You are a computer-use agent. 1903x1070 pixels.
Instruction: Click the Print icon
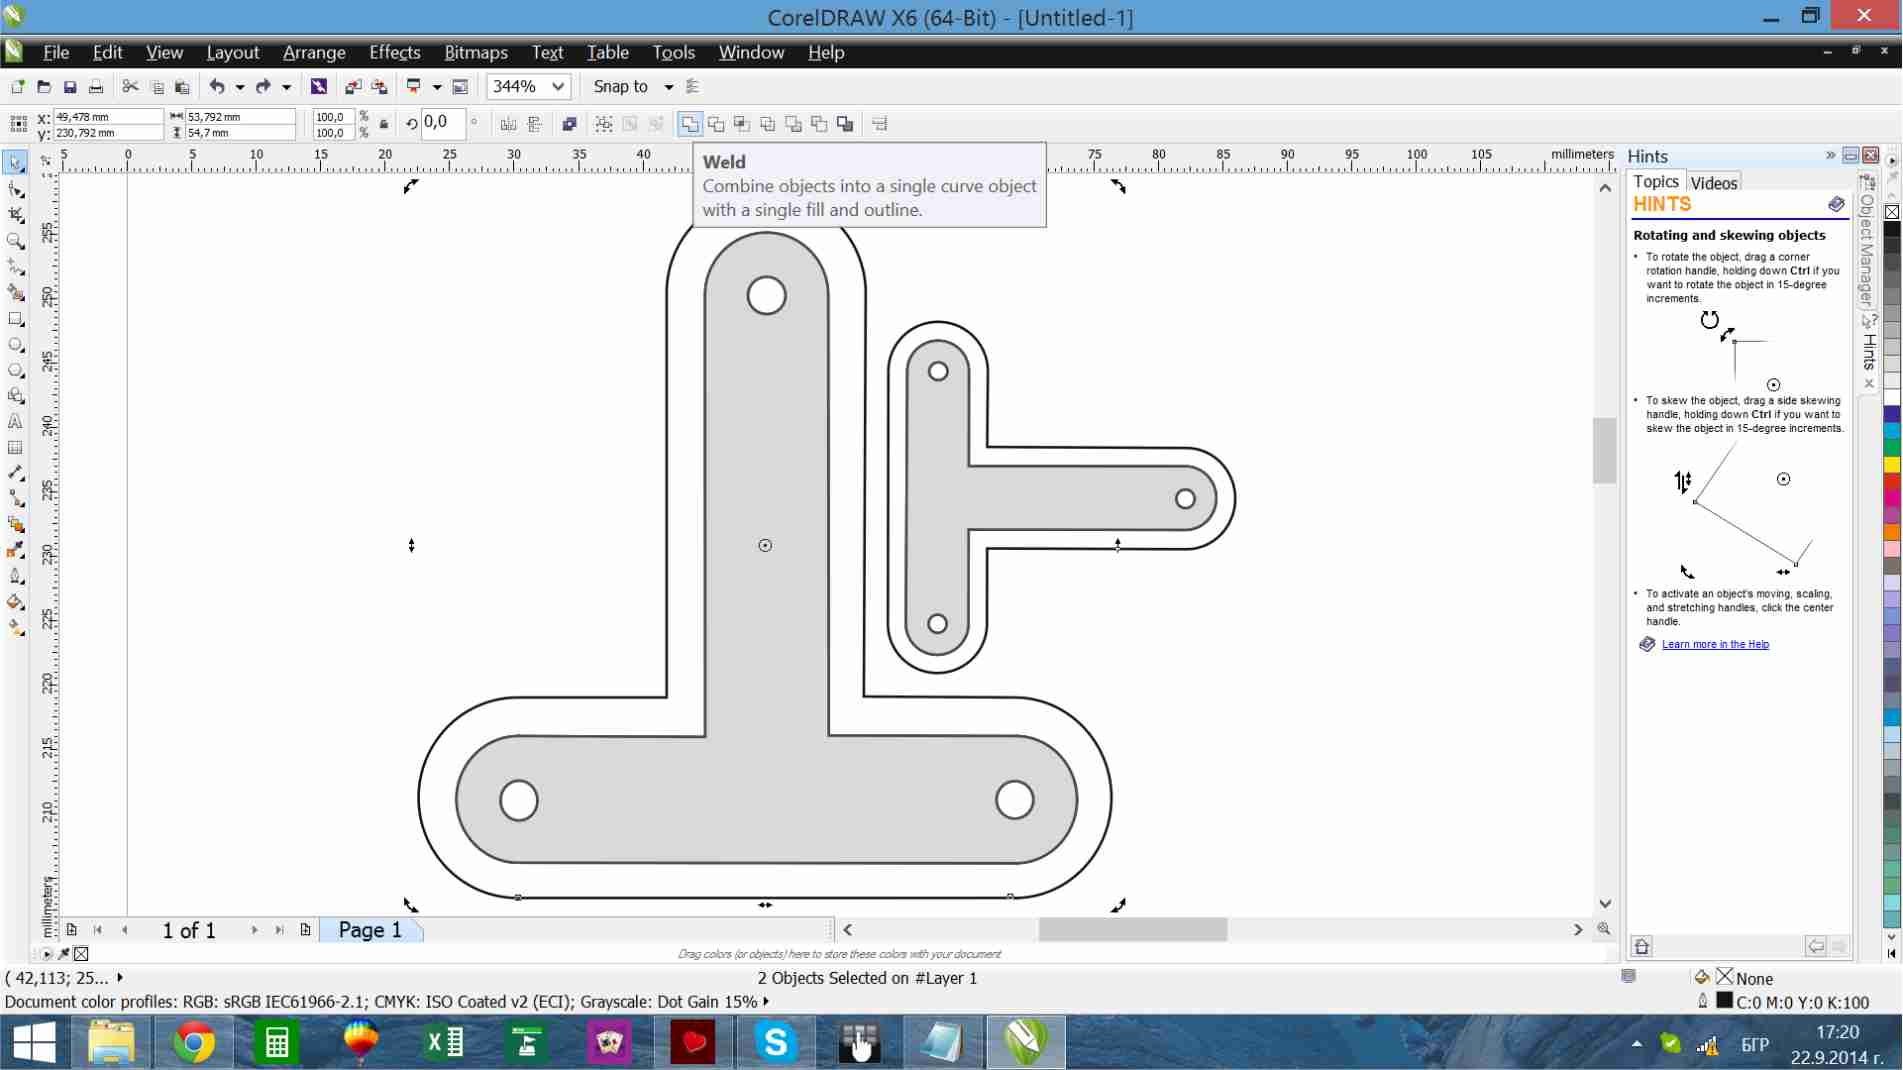(96, 87)
